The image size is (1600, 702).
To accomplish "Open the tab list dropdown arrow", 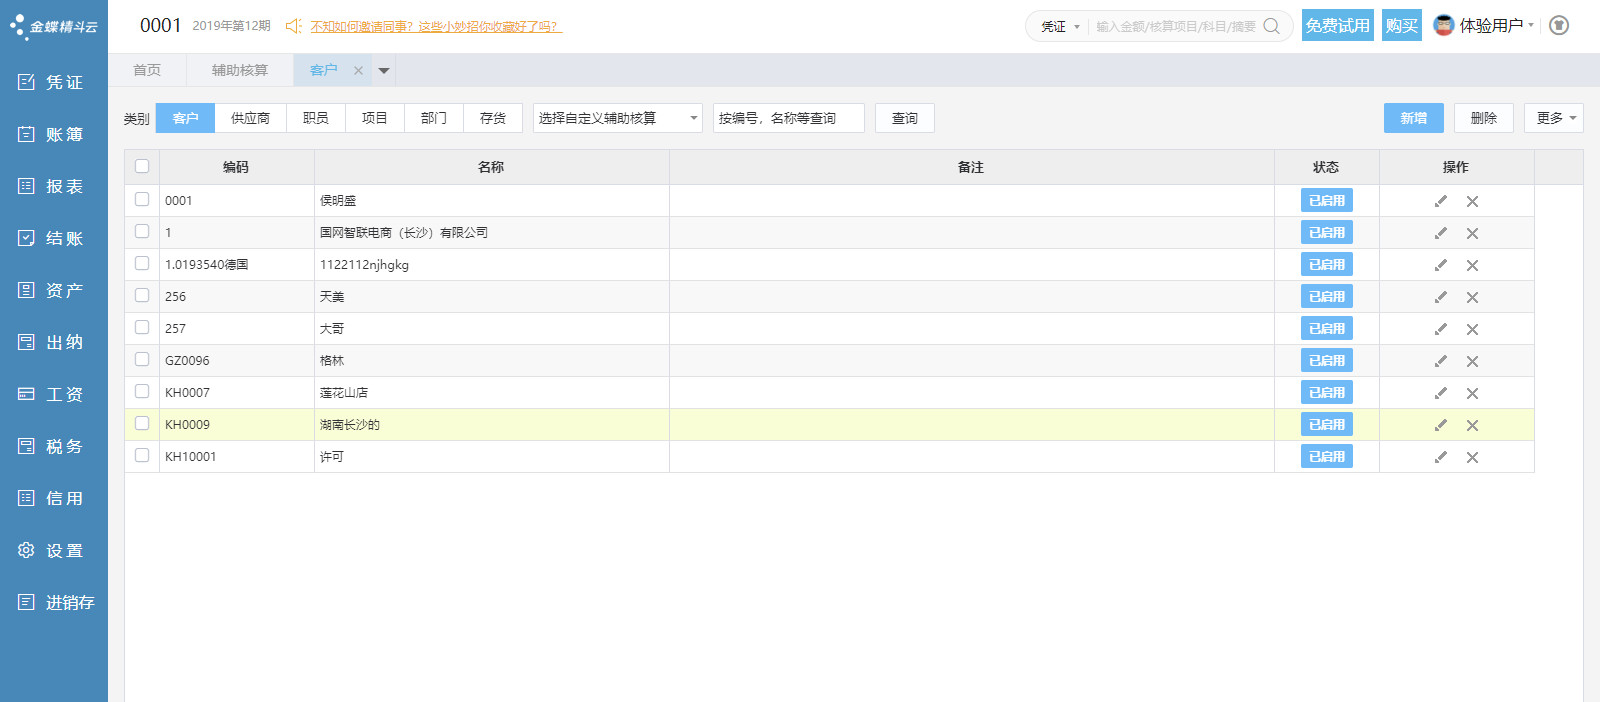I will (384, 71).
